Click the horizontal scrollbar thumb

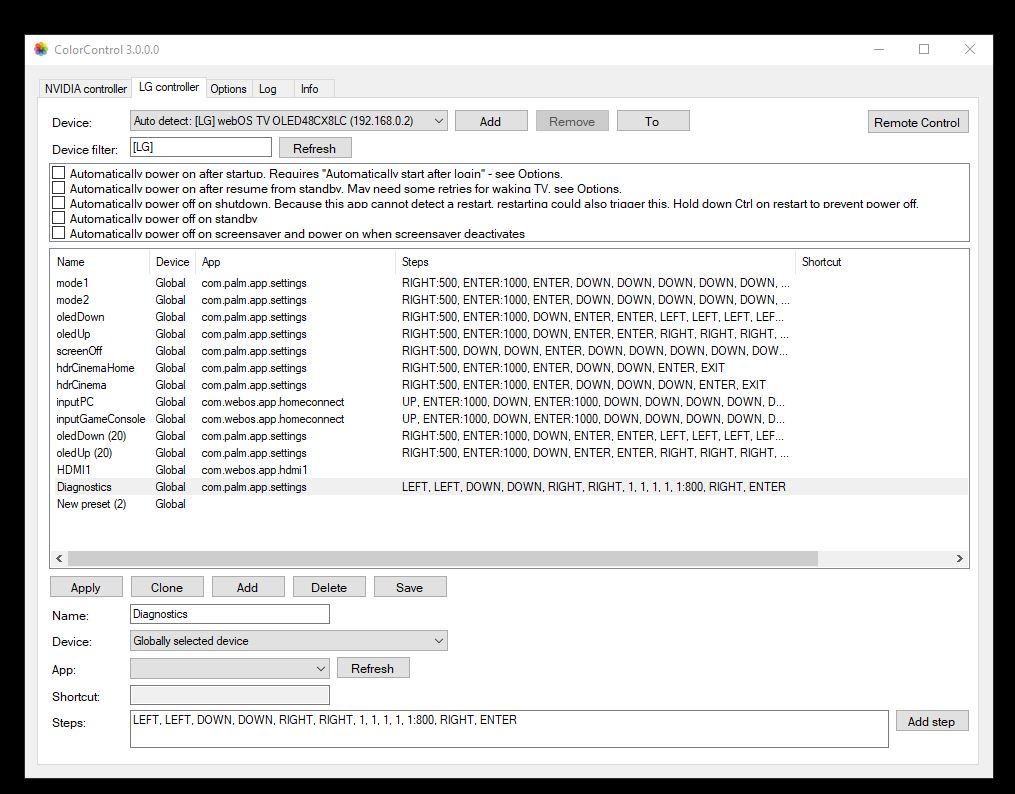[x=443, y=558]
